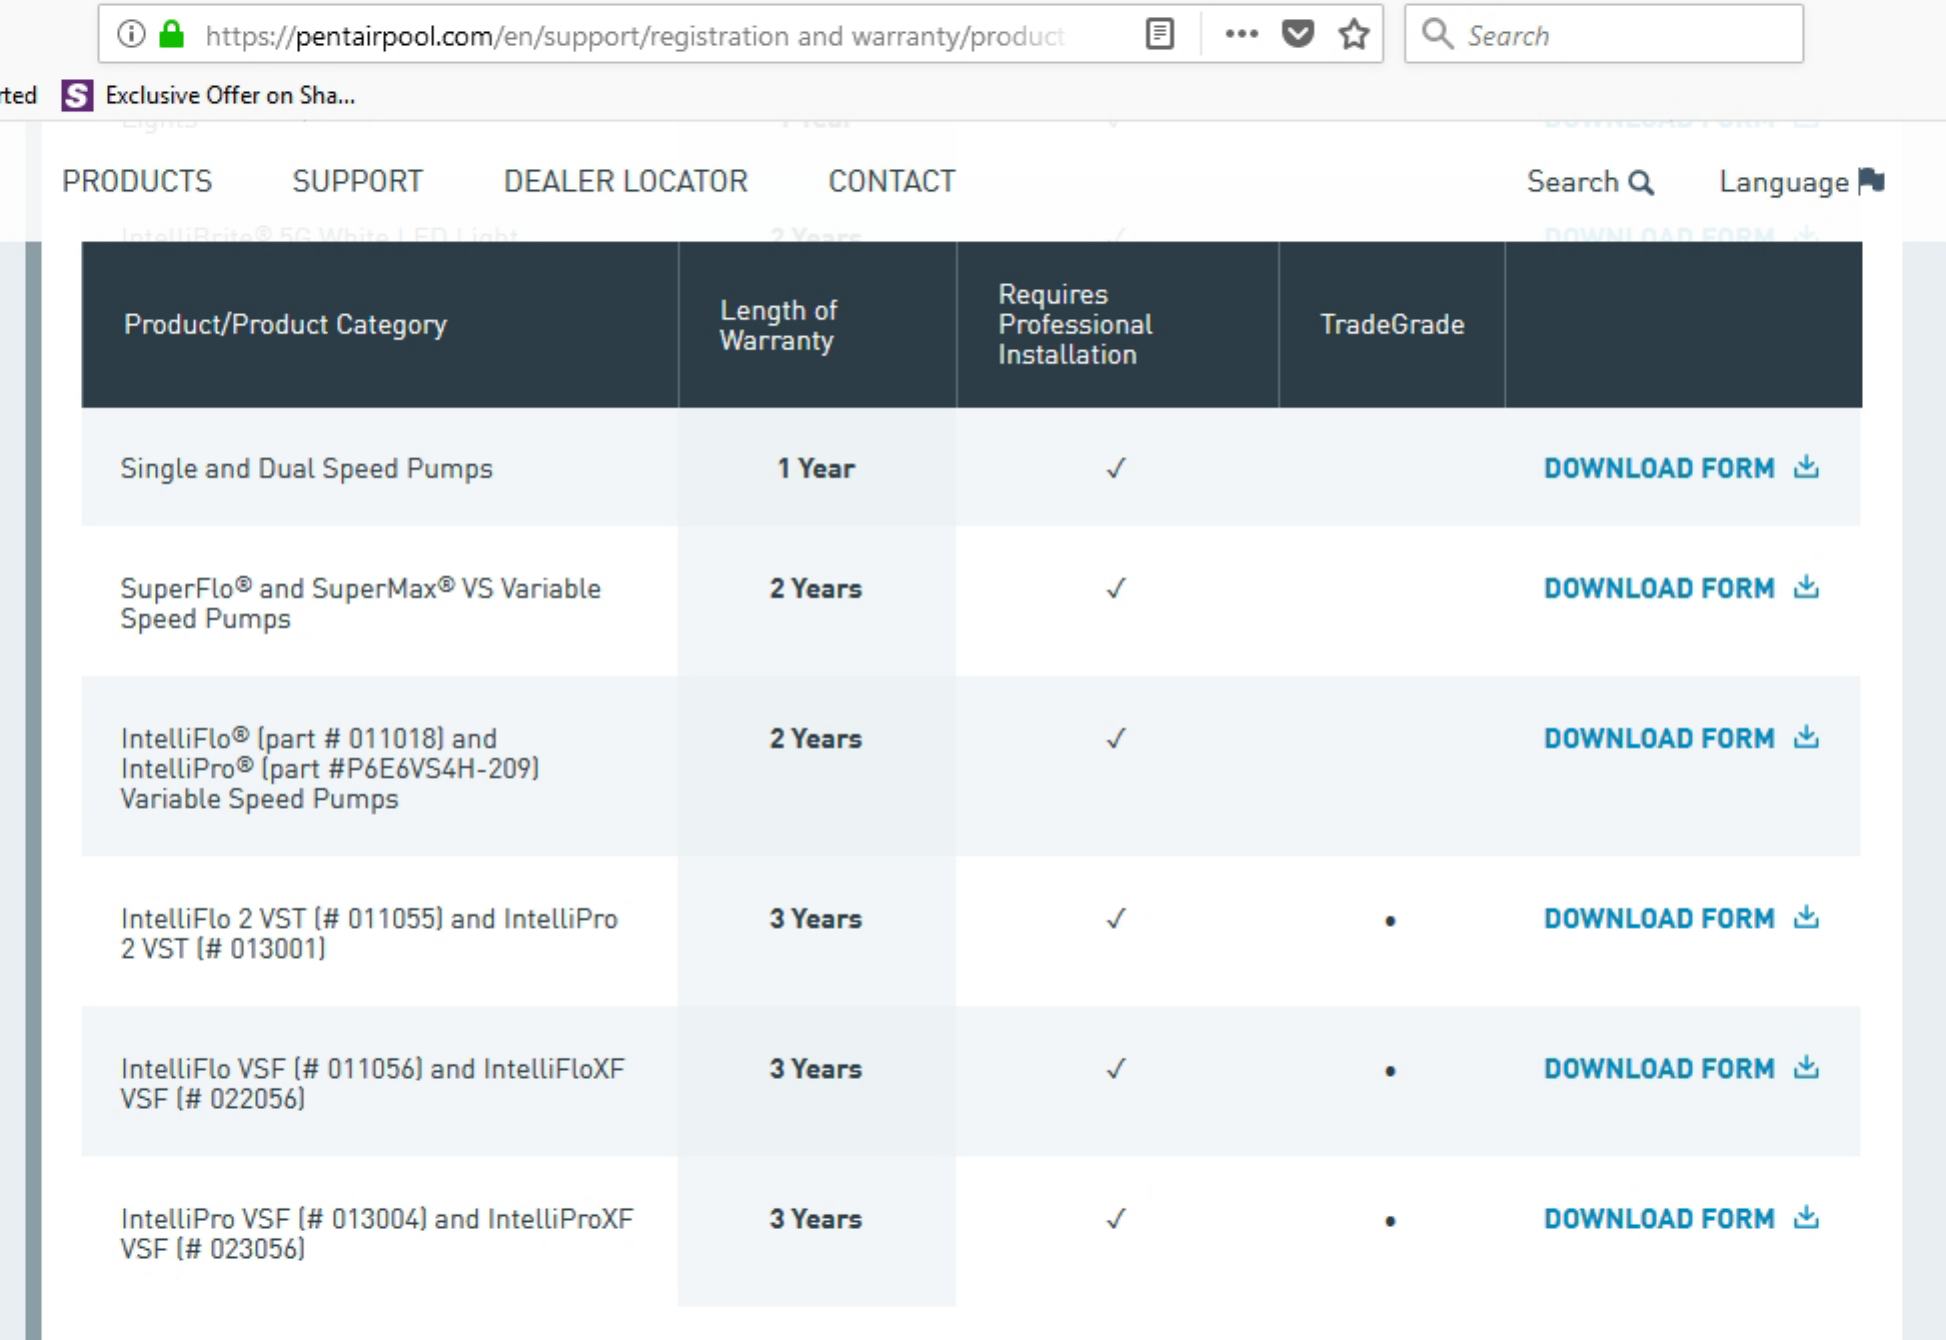
Task: Toggle reader view icon in address bar
Action: [1159, 35]
